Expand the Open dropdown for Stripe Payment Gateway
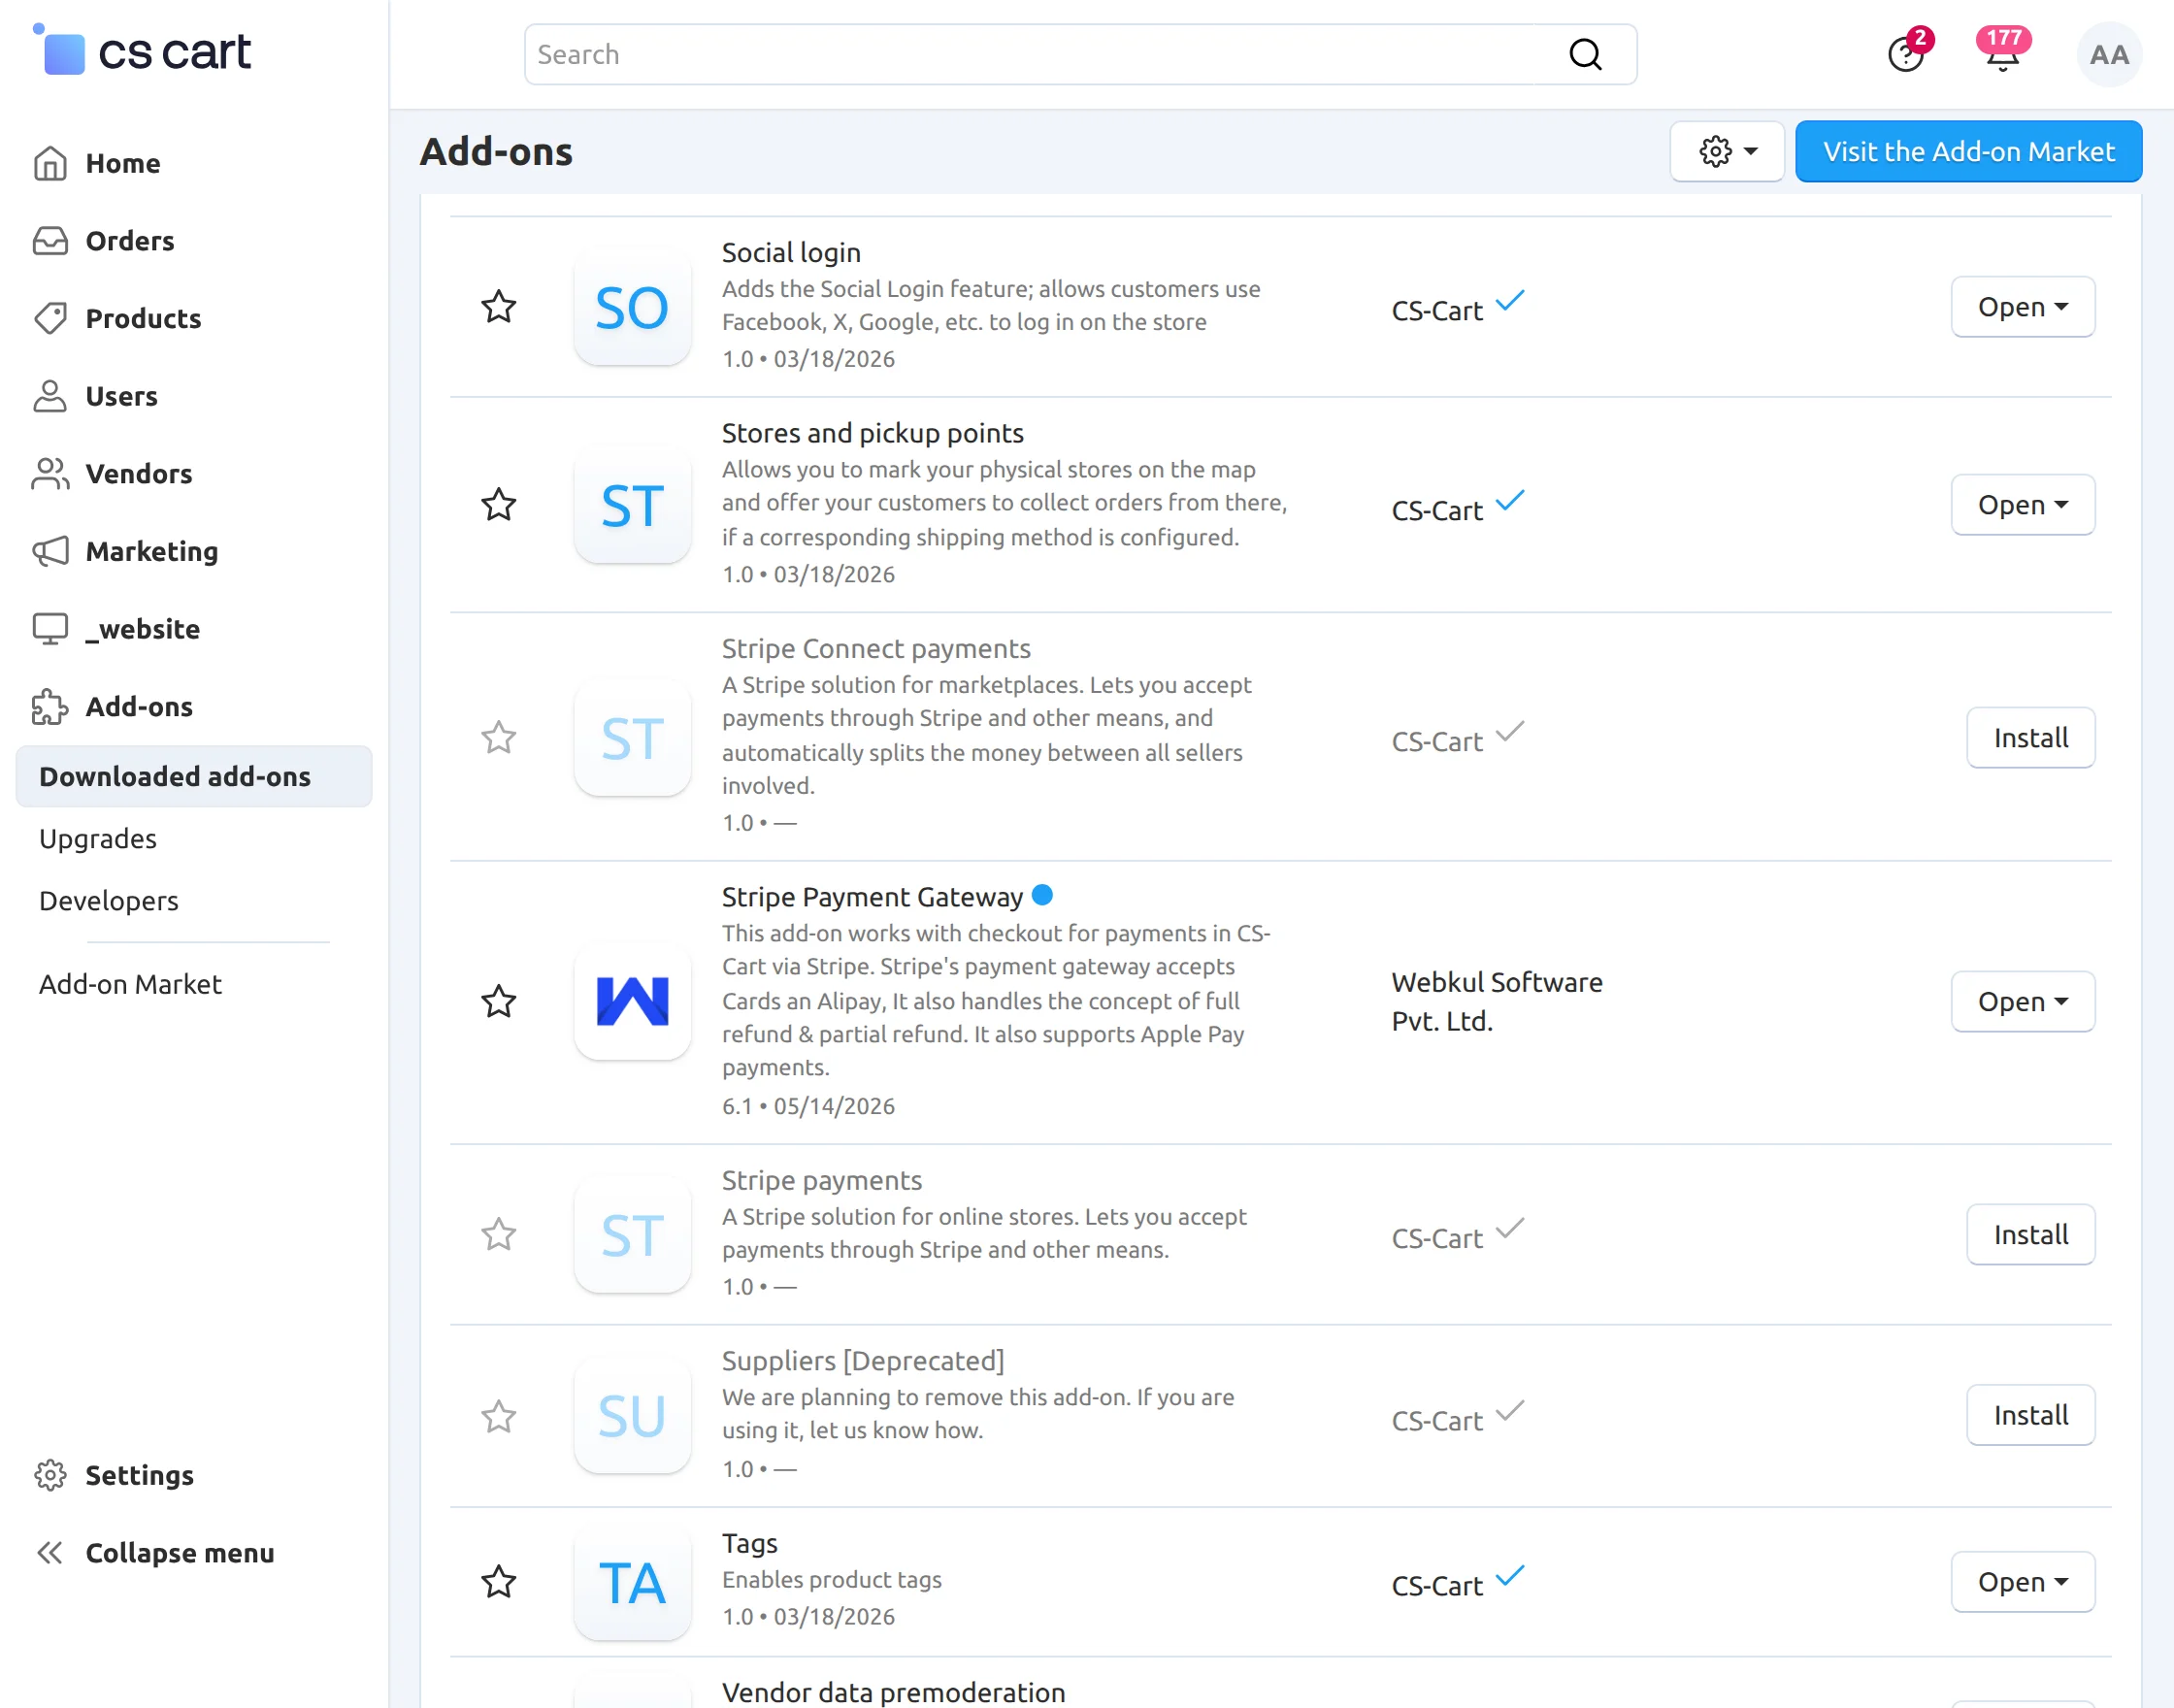Screen dimensions: 2174x1708 [x=2022, y=1001]
